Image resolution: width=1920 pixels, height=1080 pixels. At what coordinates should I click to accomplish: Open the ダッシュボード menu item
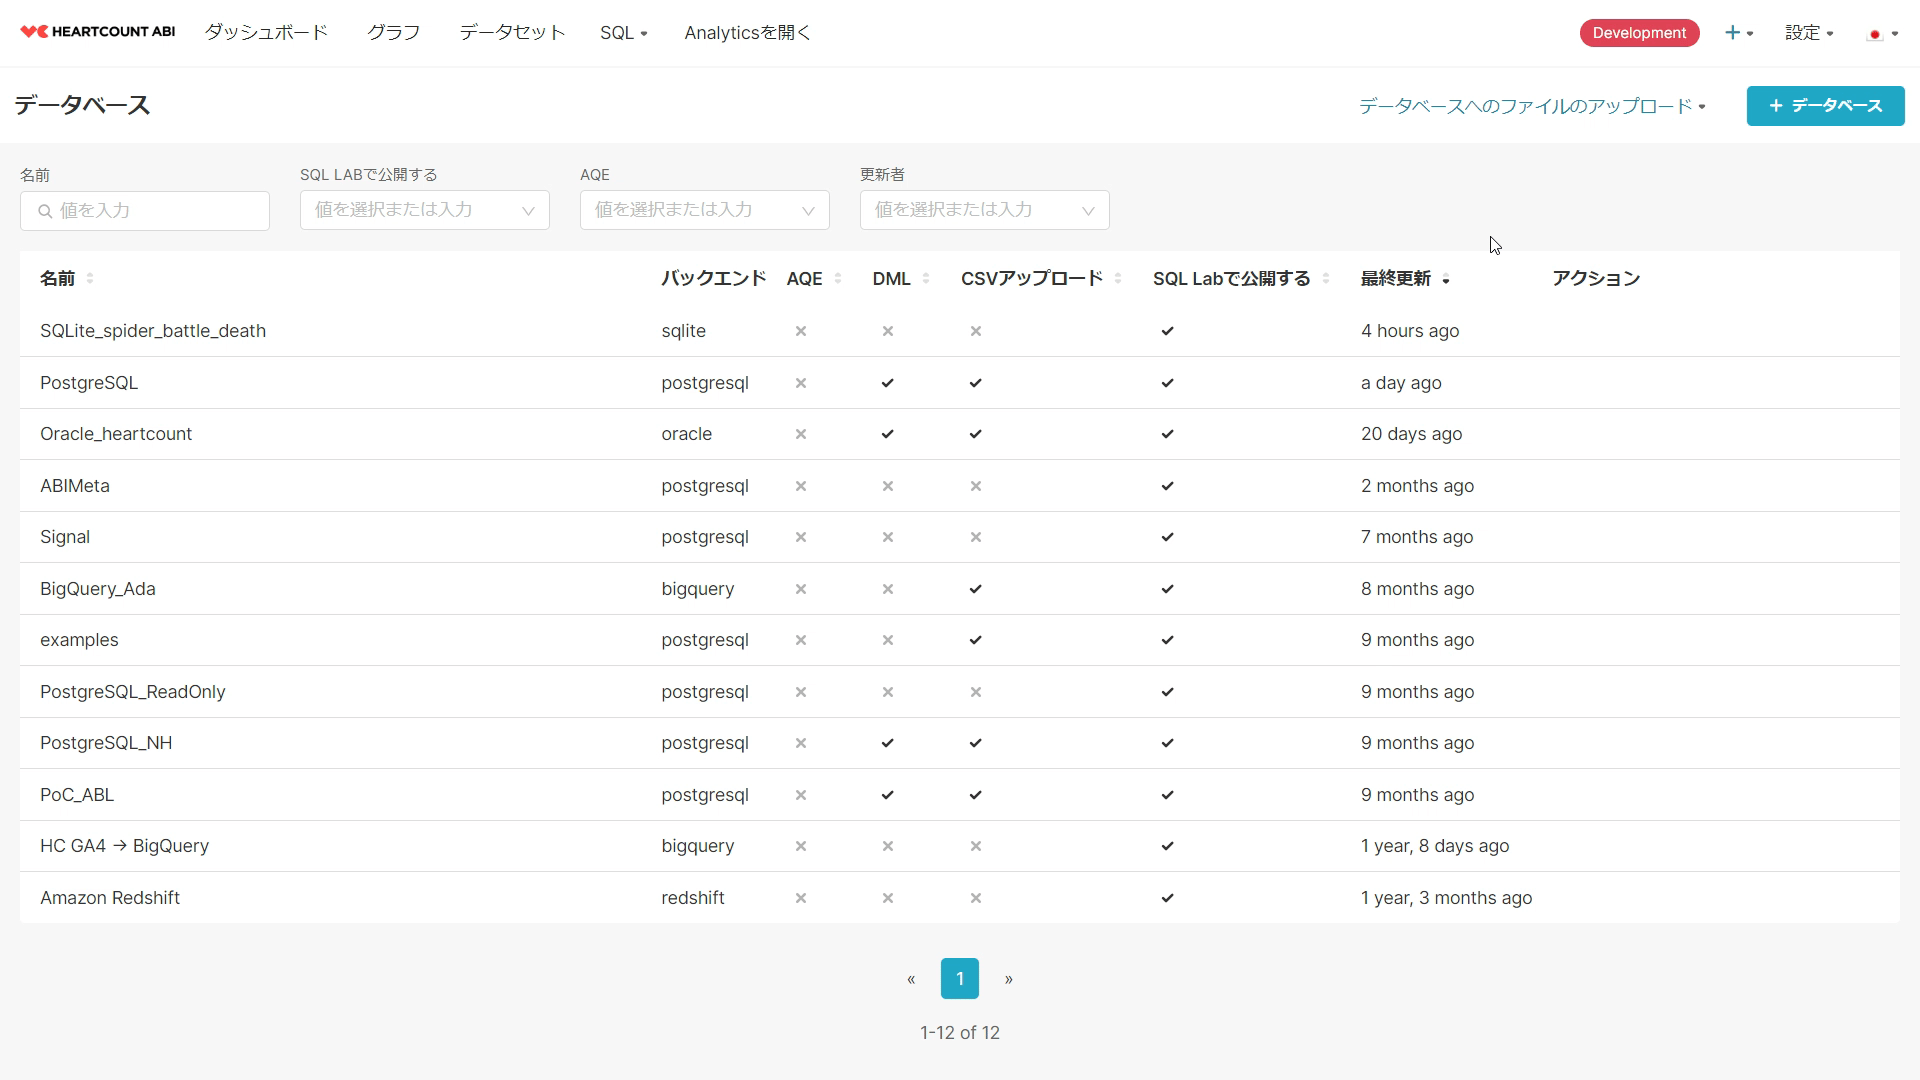click(x=266, y=33)
